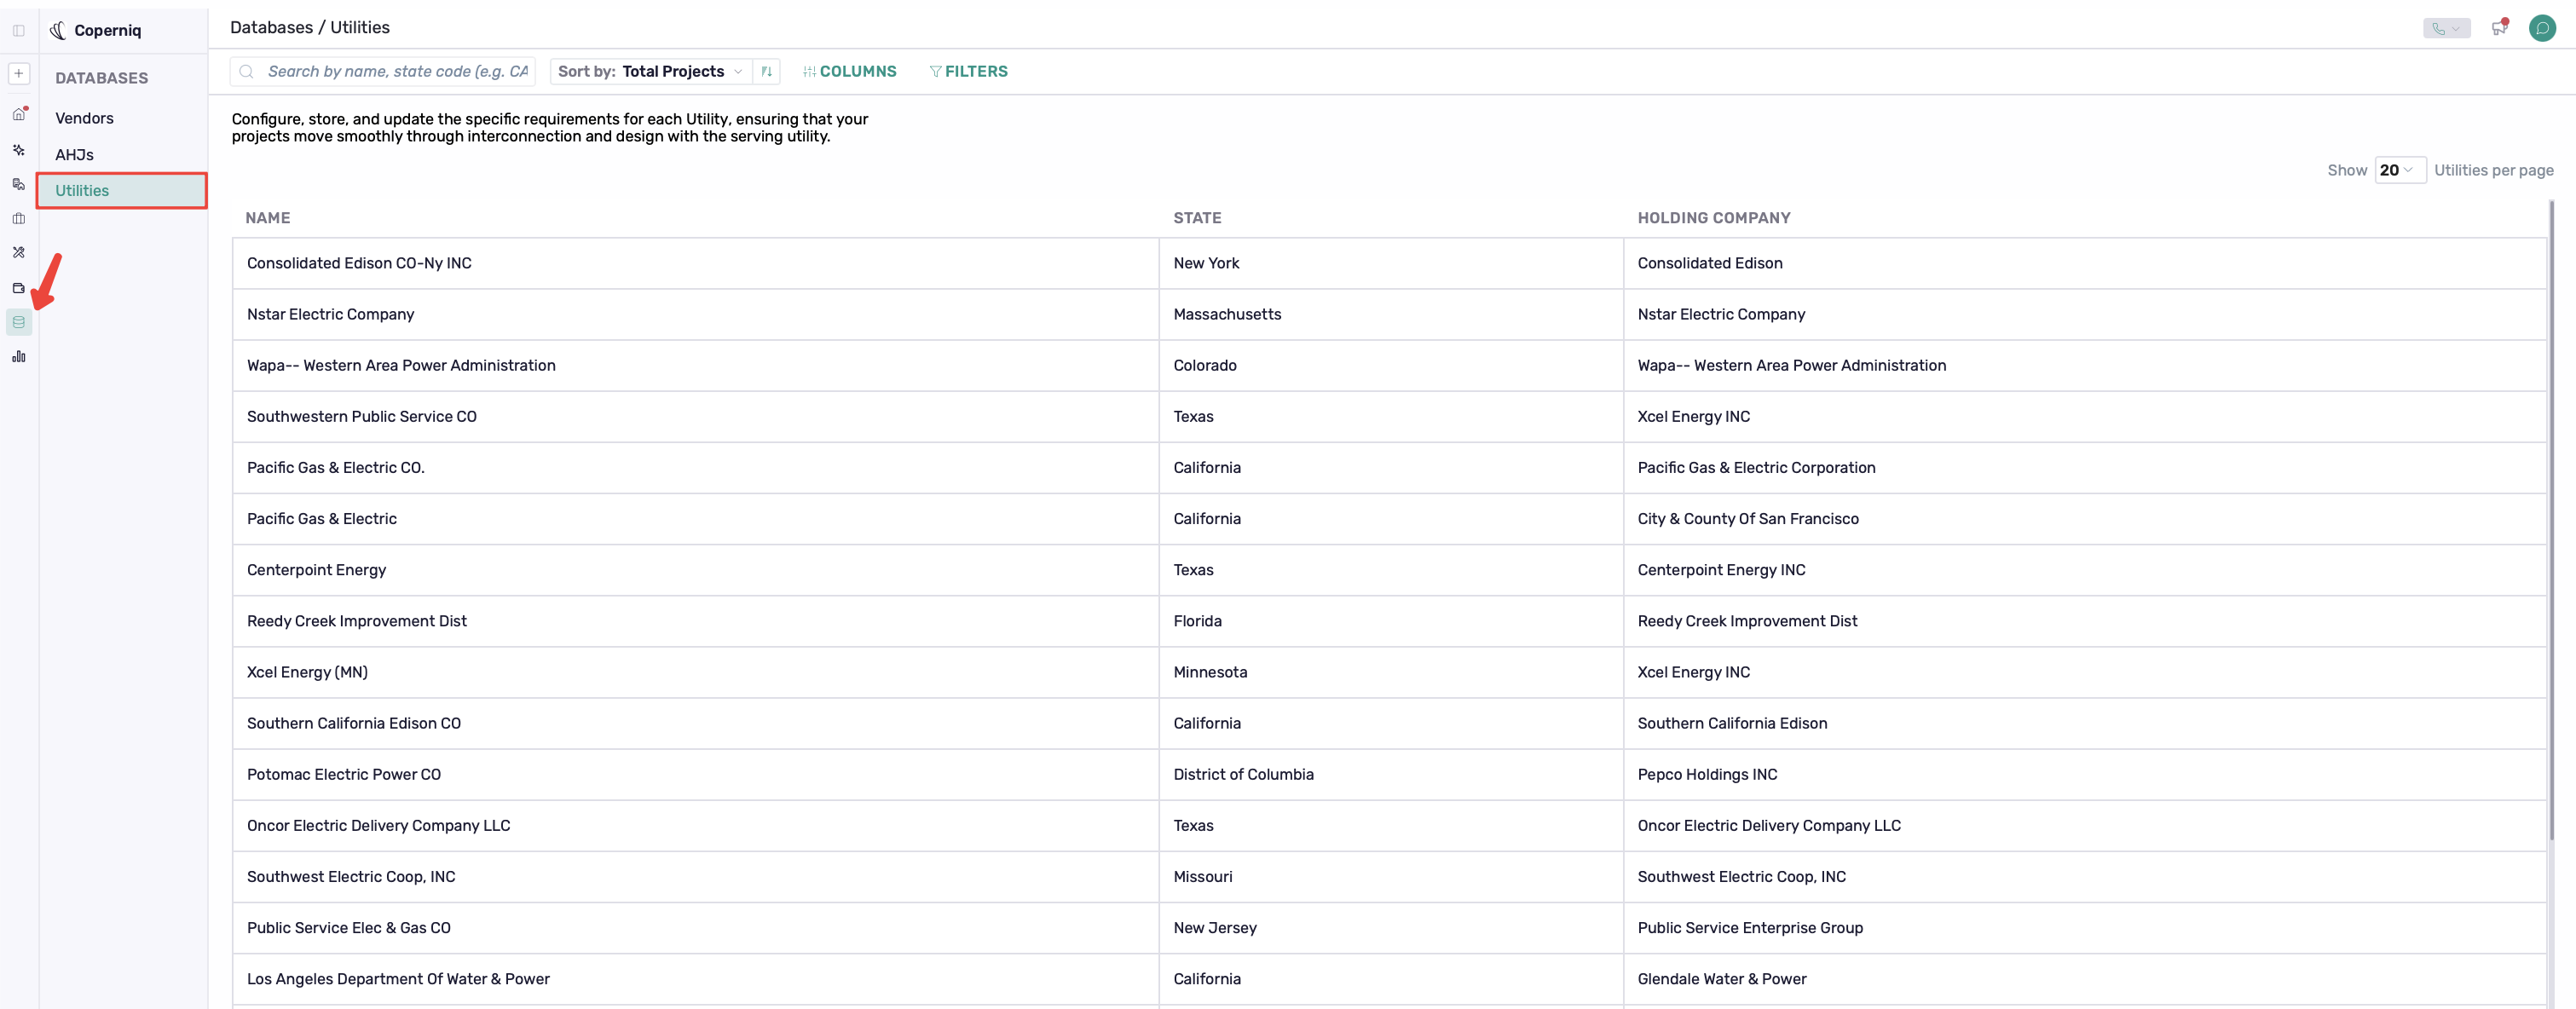This screenshot has width=2576, height=1009.
Task: Open the Sort by Total Projects dropdown
Action: [x=650, y=71]
